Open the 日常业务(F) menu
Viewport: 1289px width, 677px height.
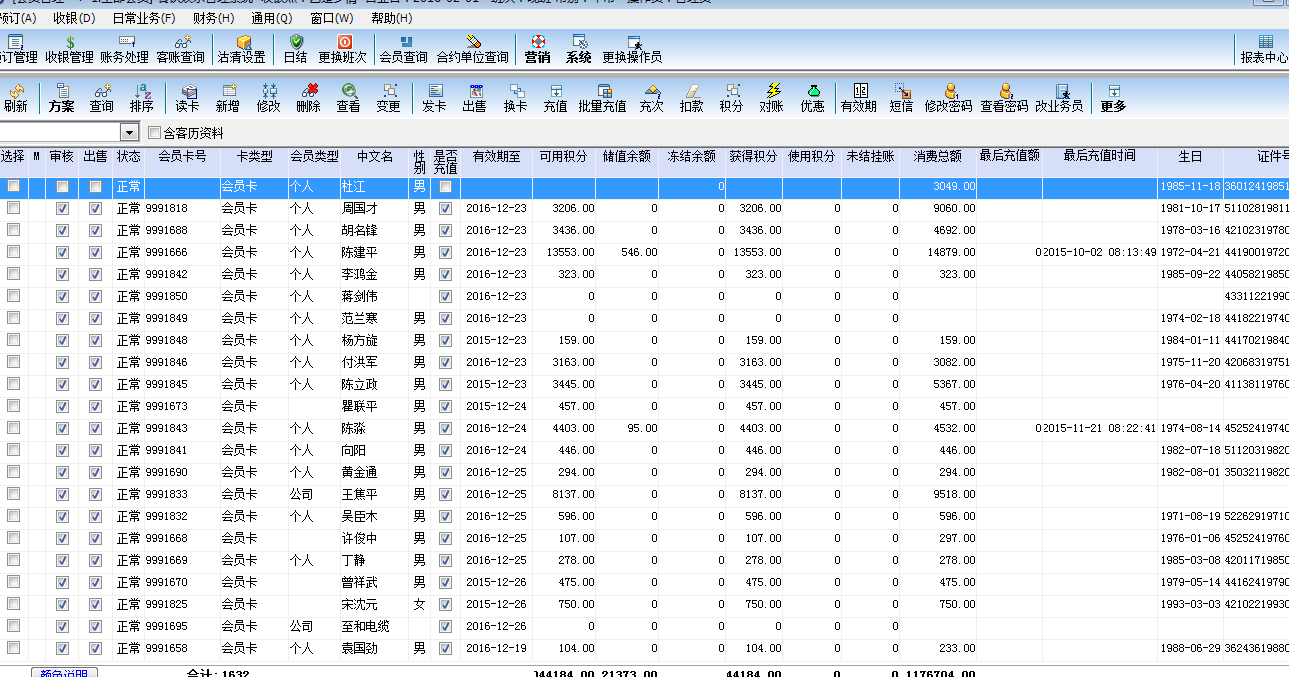(x=143, y=18)
